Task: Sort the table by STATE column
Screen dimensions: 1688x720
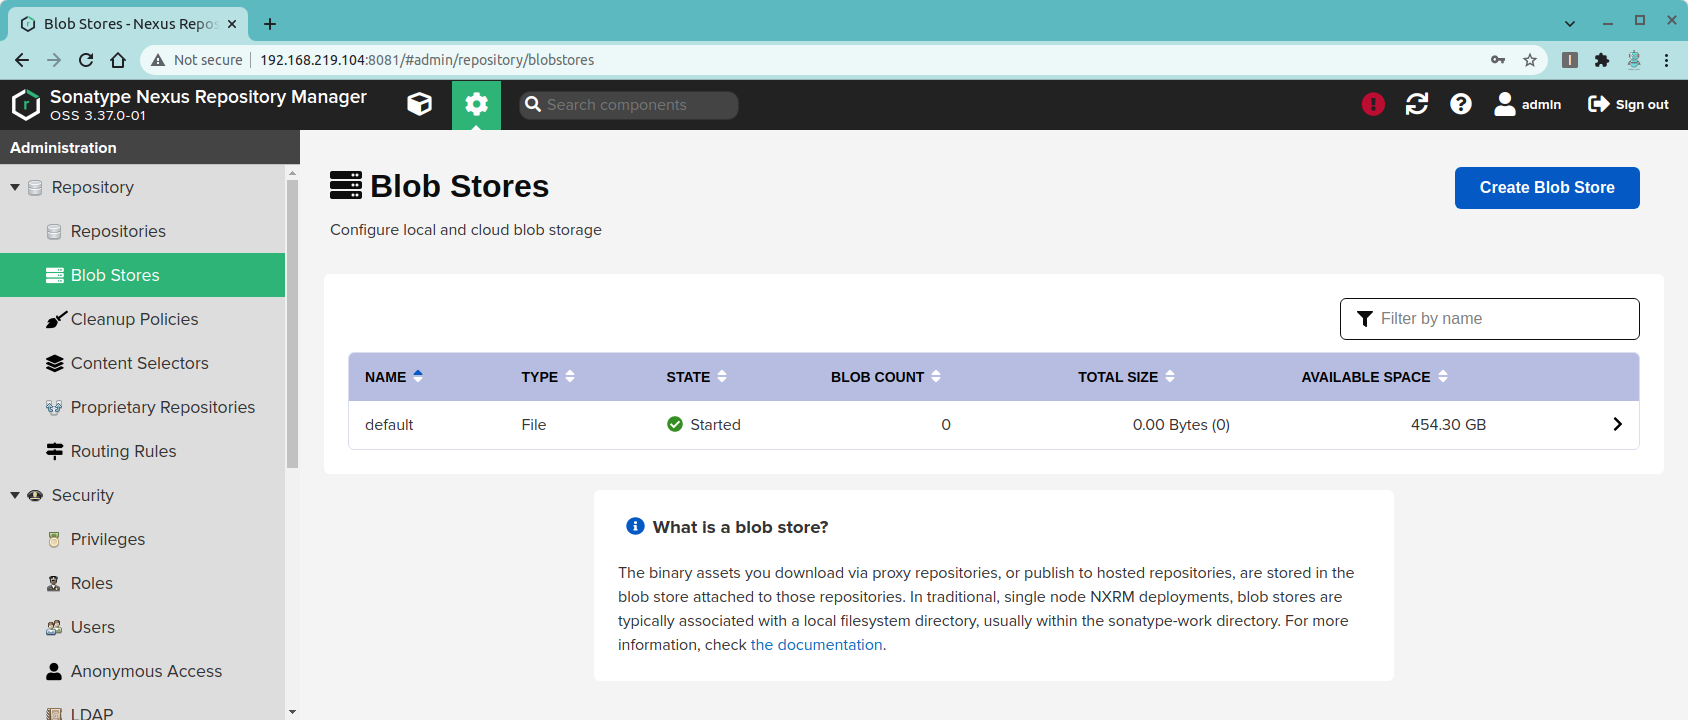Action: (x=697, y=377)
